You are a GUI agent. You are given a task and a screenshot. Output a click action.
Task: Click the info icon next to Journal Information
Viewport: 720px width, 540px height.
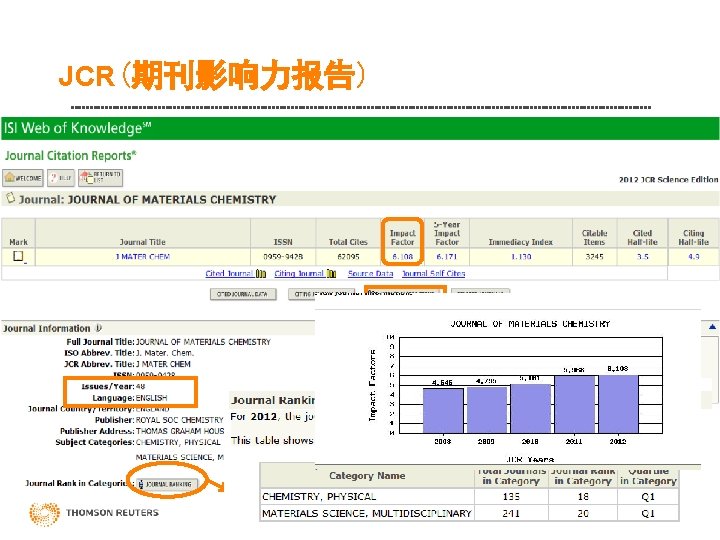pyautogui.click(x=98, y=328)
